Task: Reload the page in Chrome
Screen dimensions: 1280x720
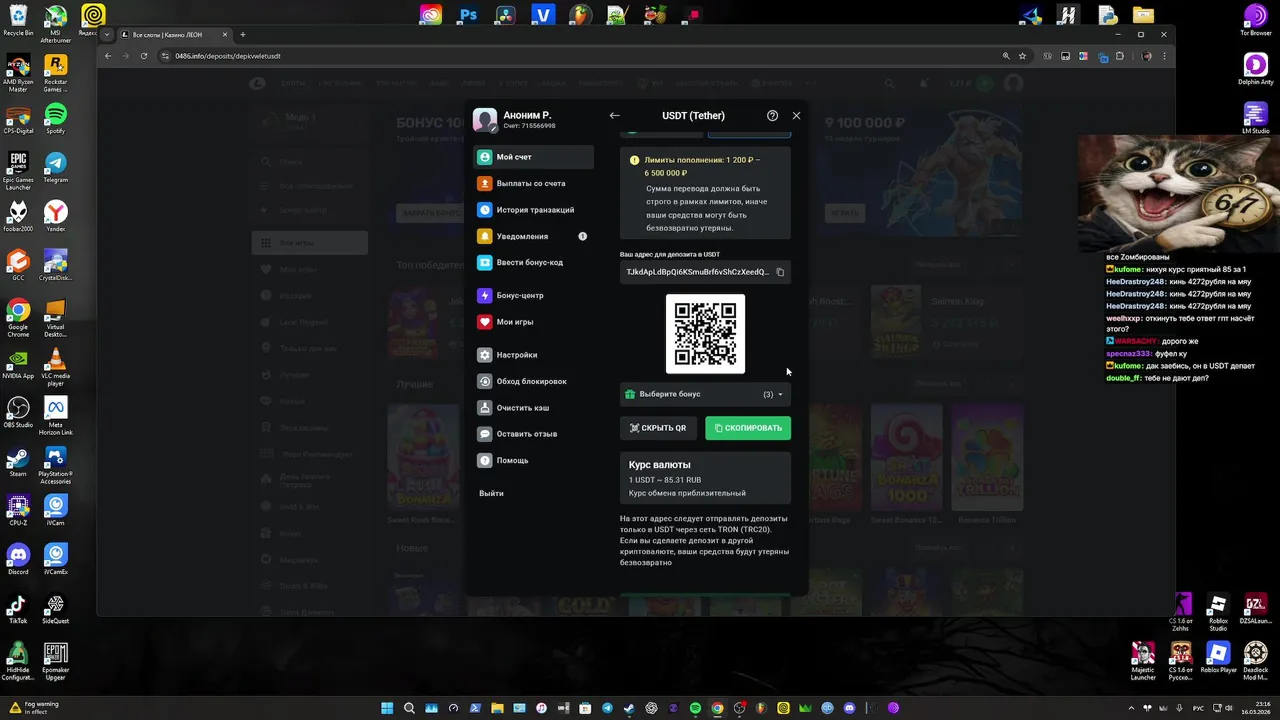Action: point(144,56)
